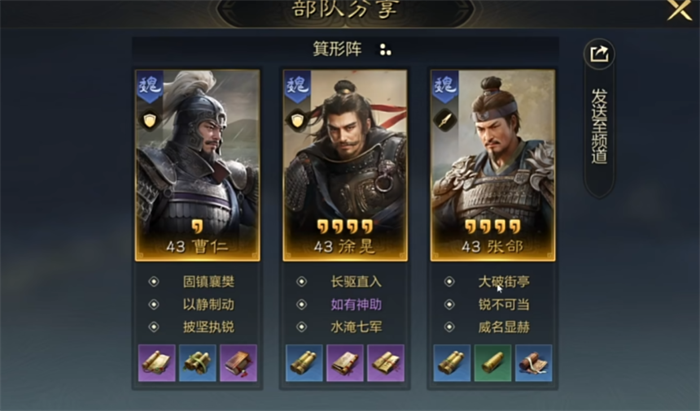Close the 部队分享 panel

tap(679, 9)
